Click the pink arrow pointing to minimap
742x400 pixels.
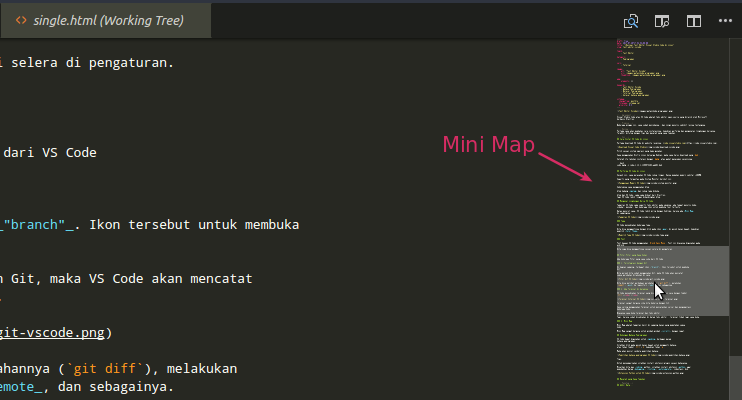tap(565, 167)
